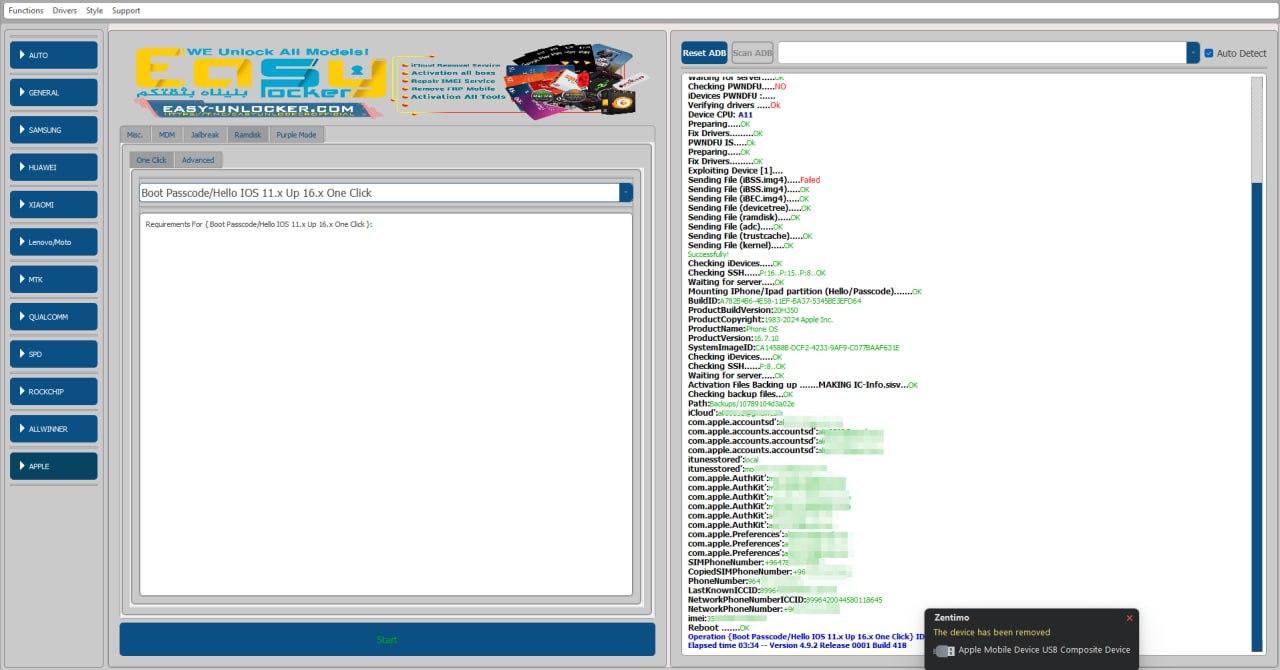Click the 'Sending File (iBSS.img4)....Failed' line
The width and height of the screenshot is (1280, 670).
(x=754, y=180)
